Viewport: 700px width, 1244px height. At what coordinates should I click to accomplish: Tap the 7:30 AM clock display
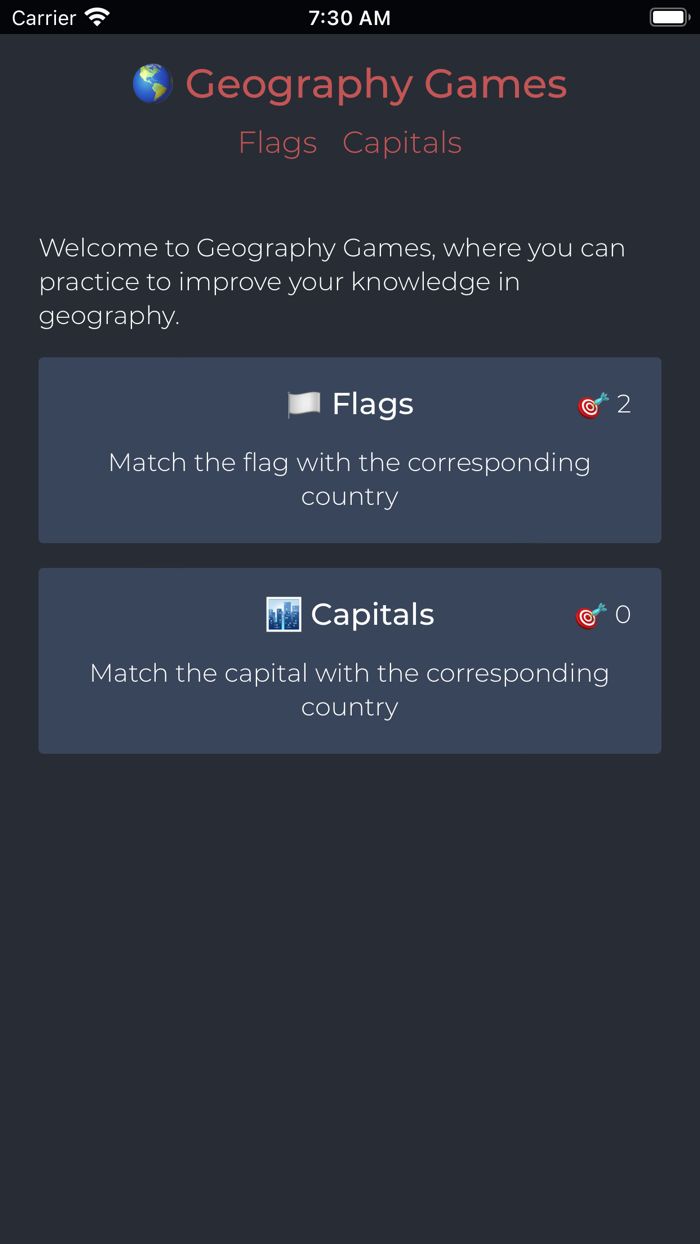349,16
